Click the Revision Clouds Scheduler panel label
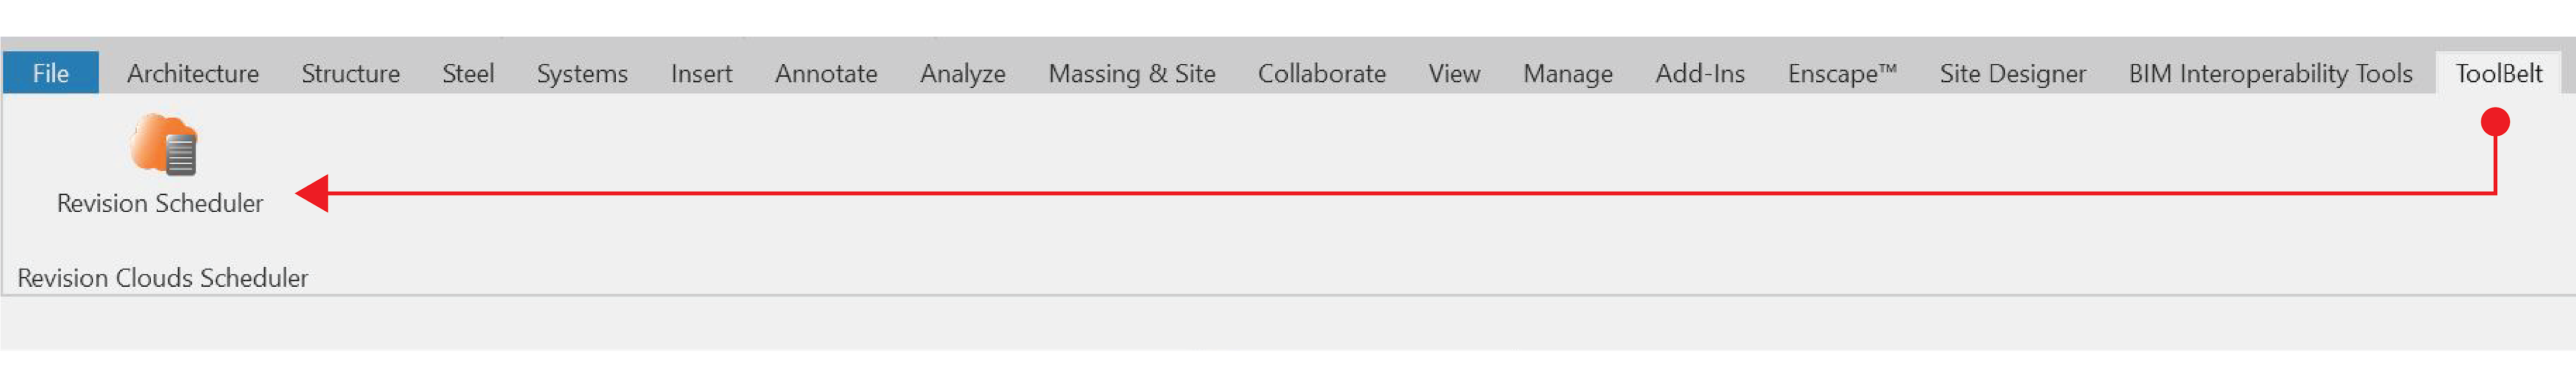Viewport: 2576px width, 387px height. click(162, 278)
